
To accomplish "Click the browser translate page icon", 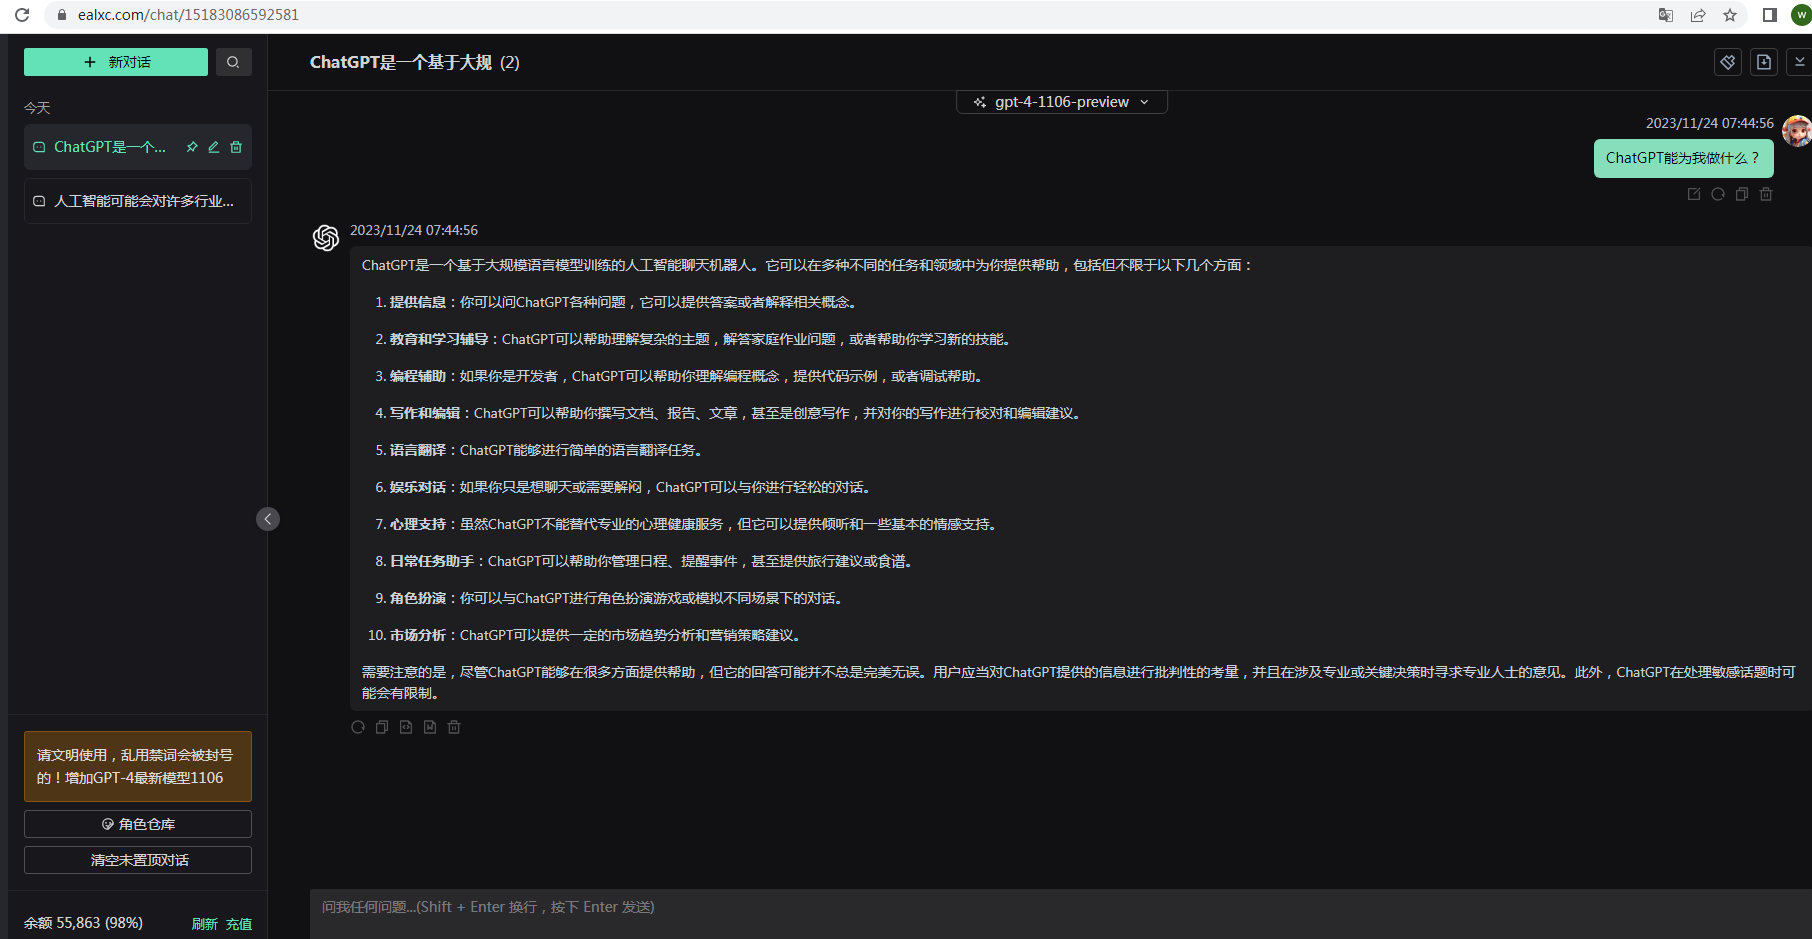I will pyautogui.click(x=1666, y=15).
